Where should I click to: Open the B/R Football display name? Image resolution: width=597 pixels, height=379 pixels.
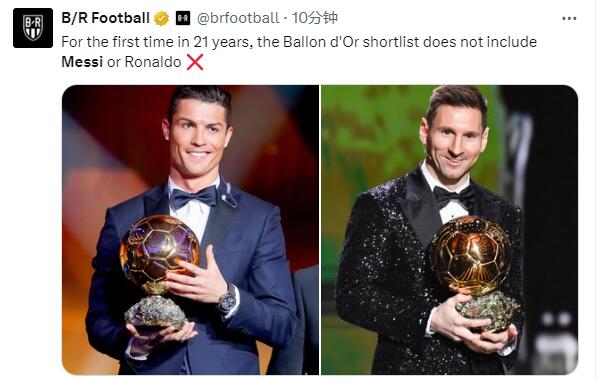coord(105,18)
